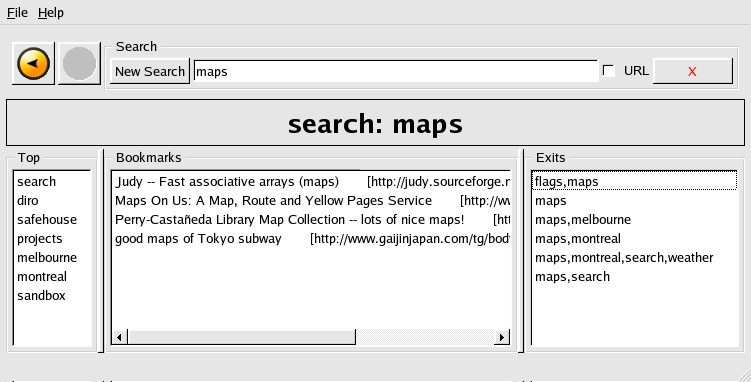Click the pane divider between Top and Bookmarks
Image resolution: width=751 pixels, height=382 pixels.
tap(101, 251)
